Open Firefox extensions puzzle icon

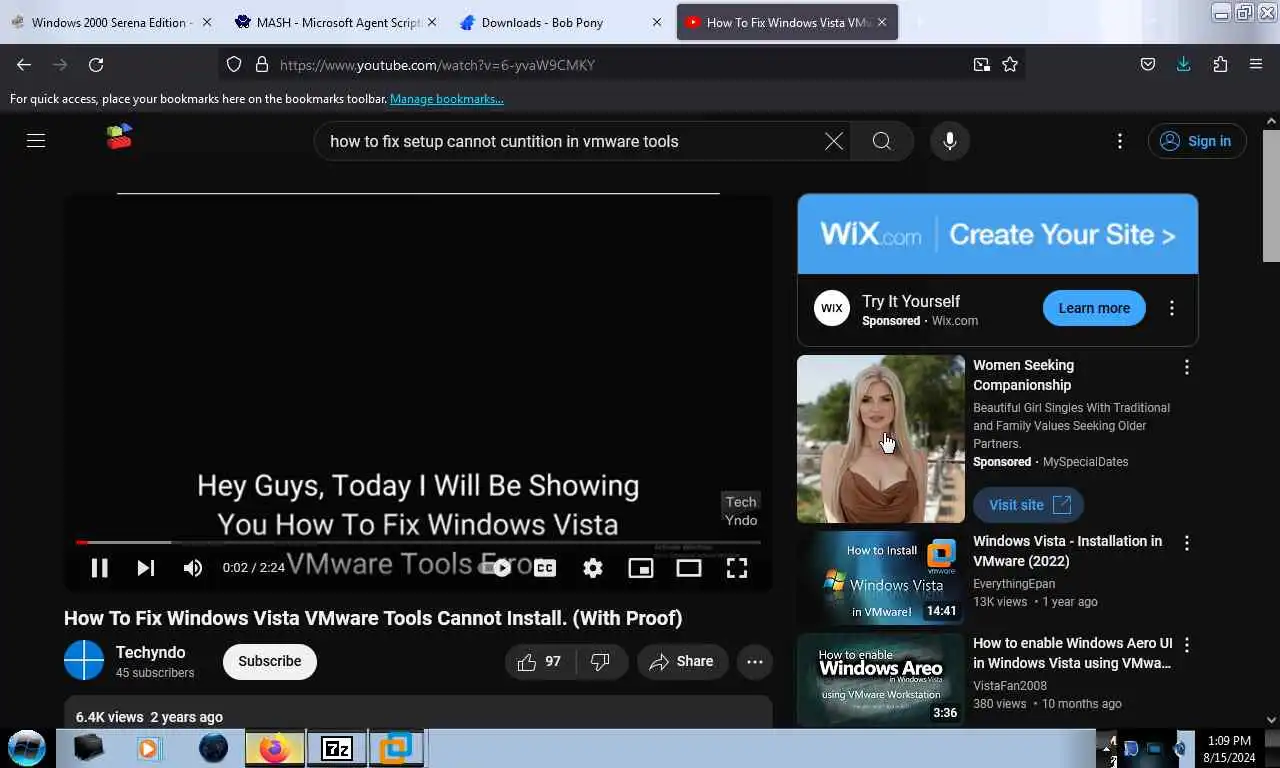pos(1220,64)
